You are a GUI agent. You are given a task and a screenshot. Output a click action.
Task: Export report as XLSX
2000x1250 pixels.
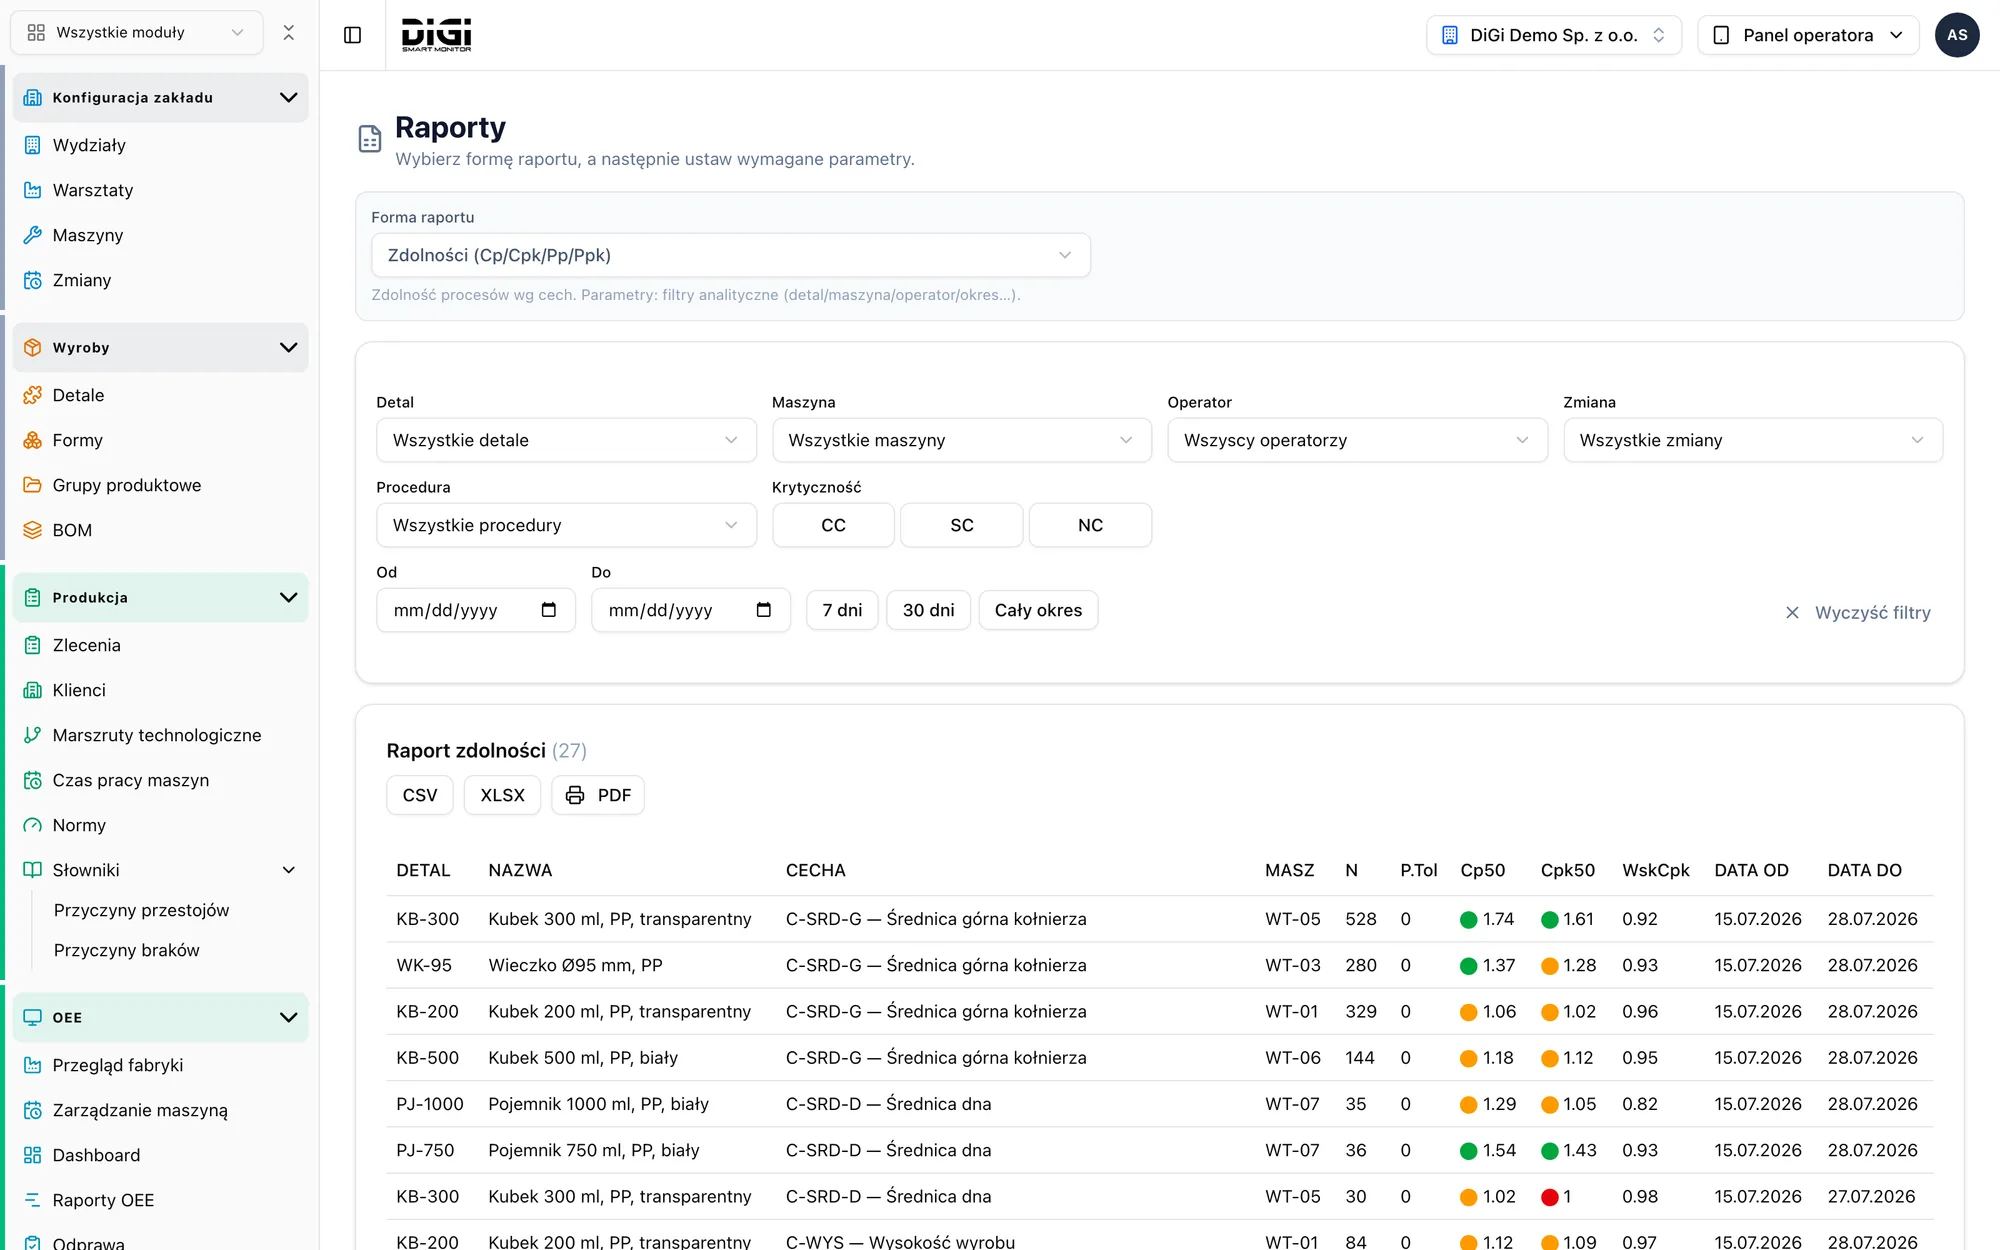coord(502,795)
